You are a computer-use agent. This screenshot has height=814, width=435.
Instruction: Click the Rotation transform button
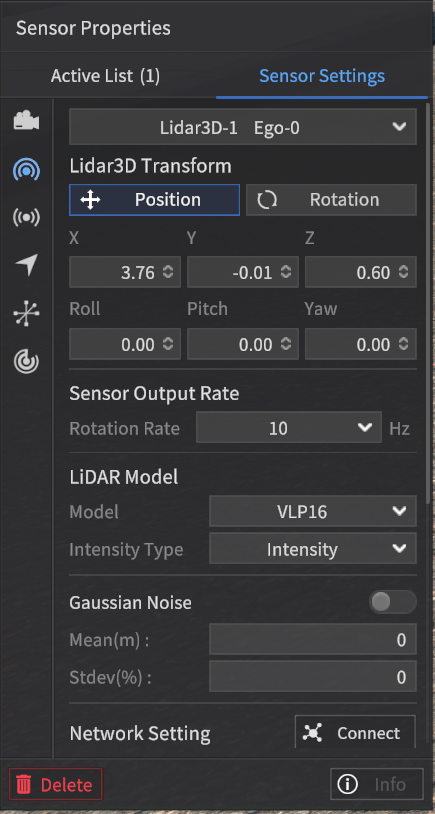[331, 200]
